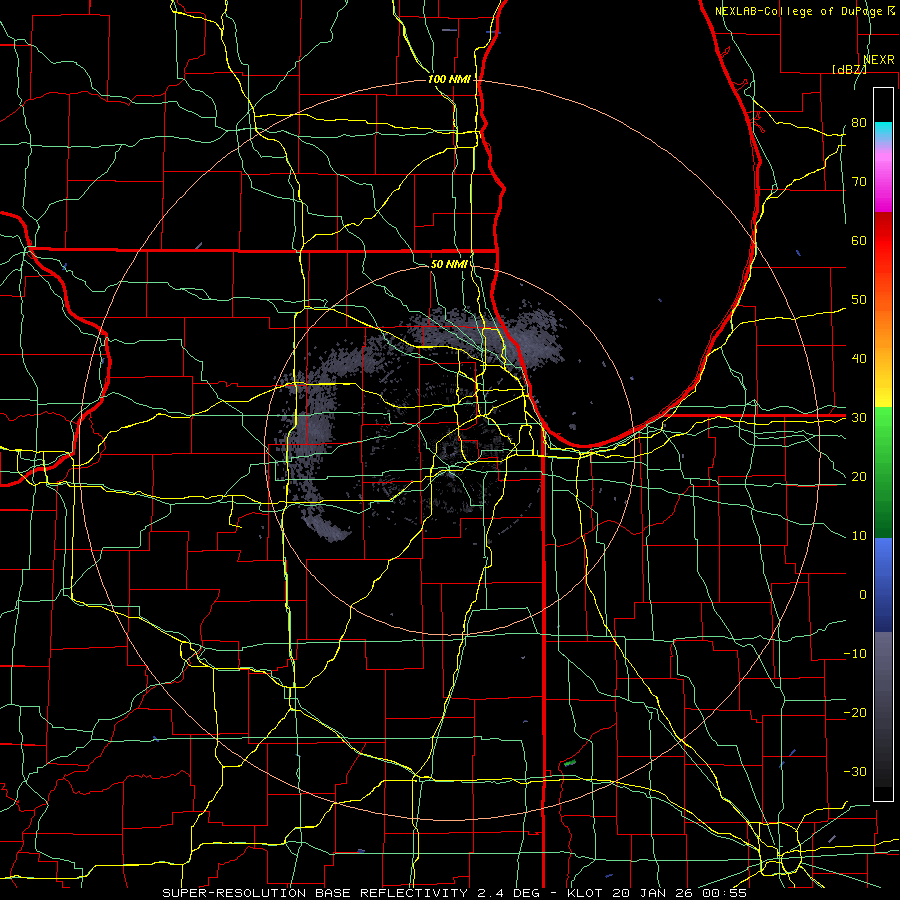Pick the blue segment of the color bar
Viewport: 900px width, 900px height.
[883, 584]
